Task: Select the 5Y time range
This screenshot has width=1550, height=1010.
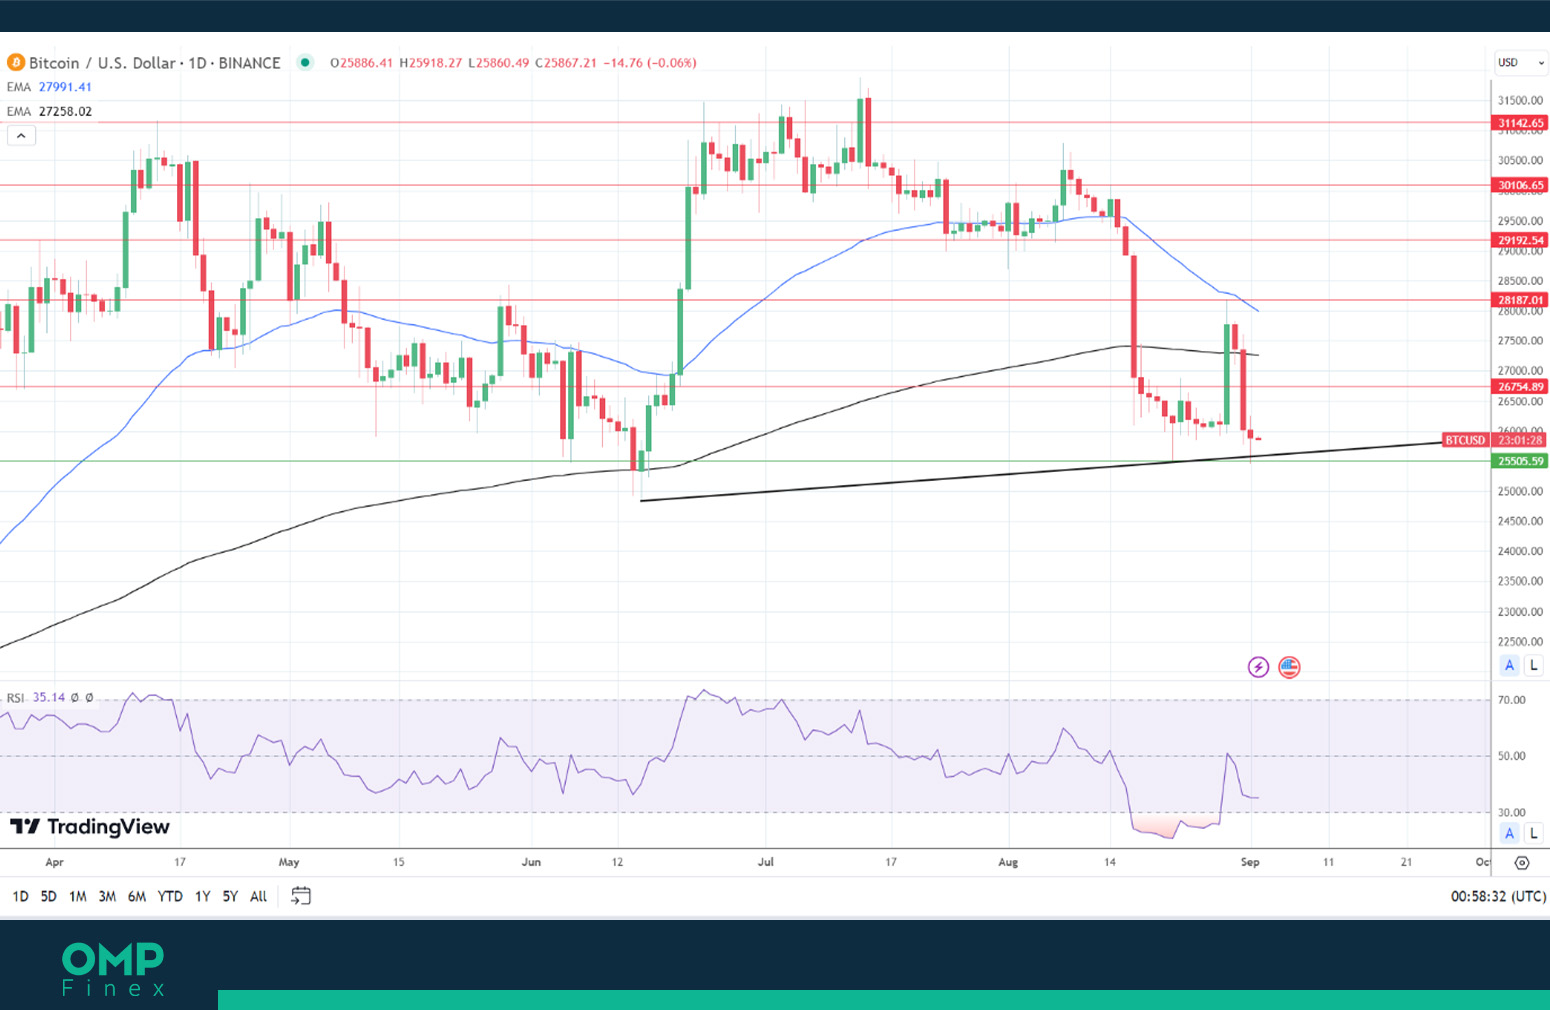Action: 230,896
